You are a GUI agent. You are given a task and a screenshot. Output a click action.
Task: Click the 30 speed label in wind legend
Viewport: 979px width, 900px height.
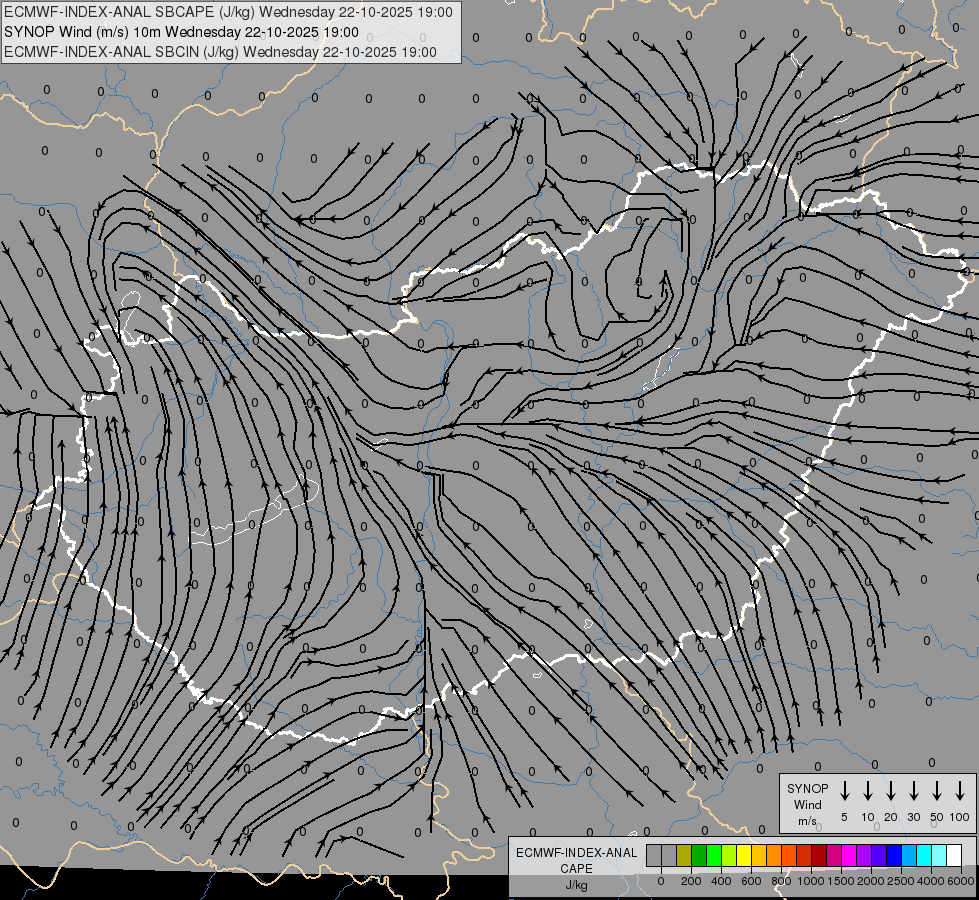coord(913,817)
